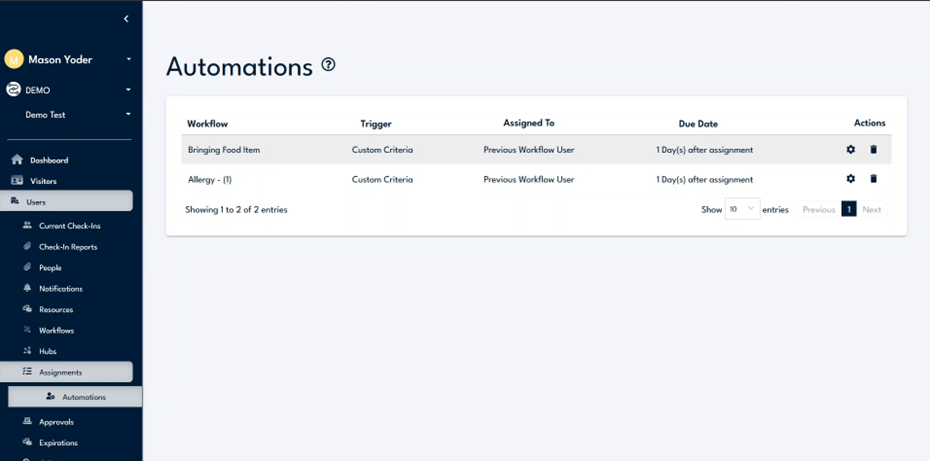Delete the Bringing Food Item automation

pos(873,150)
